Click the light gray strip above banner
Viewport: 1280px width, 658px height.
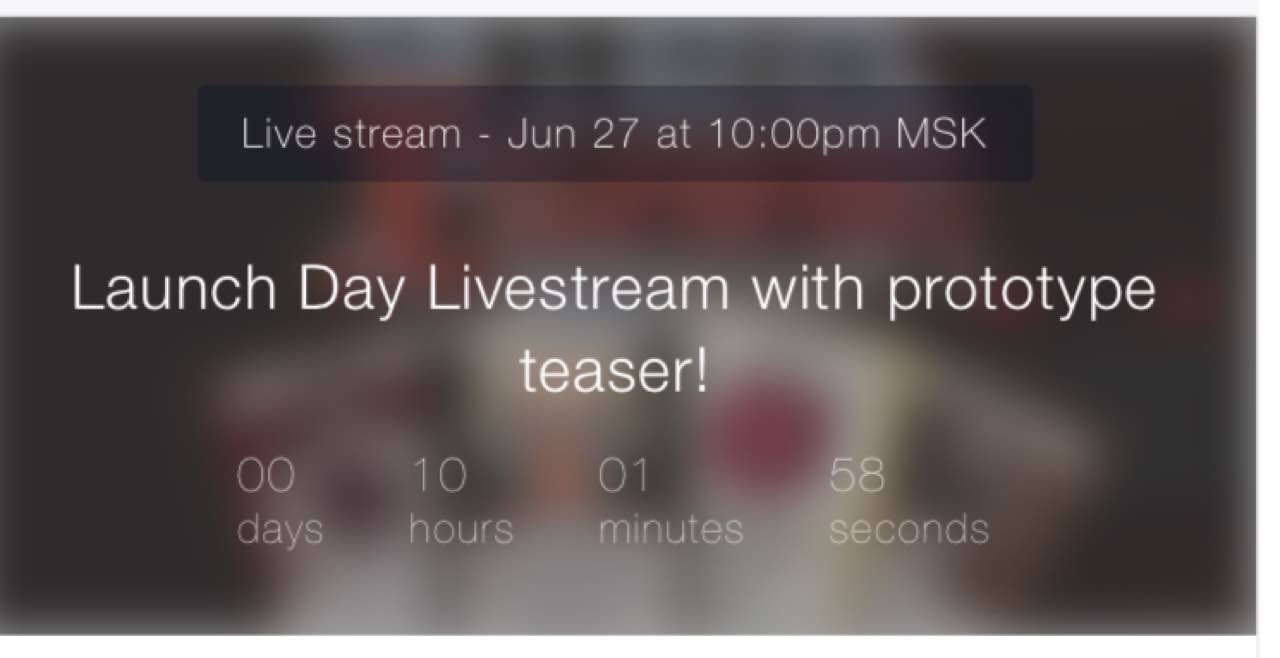(x=640, y=7)
